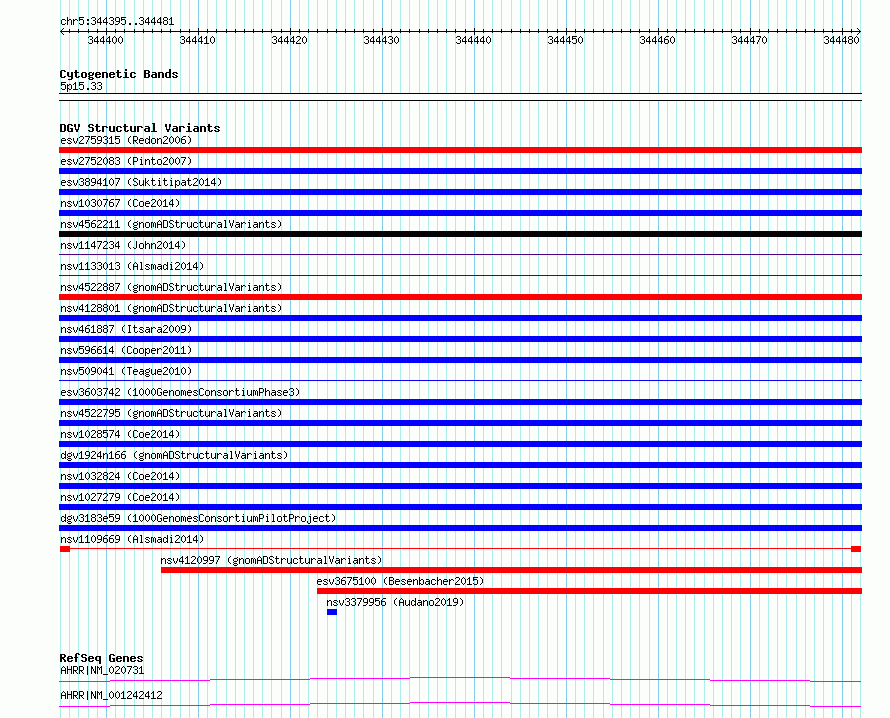Select the nsv1147234 (John2014) label
The image size is (890, 718).
click(123, 245)
